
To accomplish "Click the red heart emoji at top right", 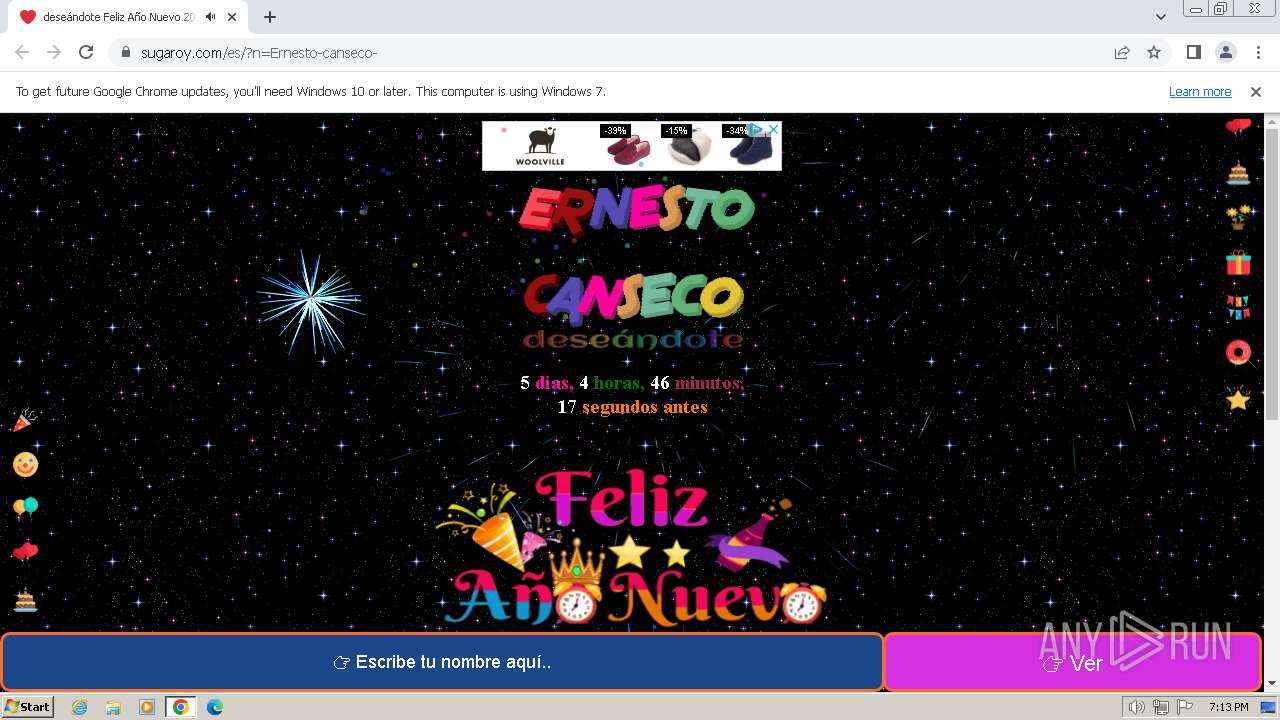I will [1238, 127].
